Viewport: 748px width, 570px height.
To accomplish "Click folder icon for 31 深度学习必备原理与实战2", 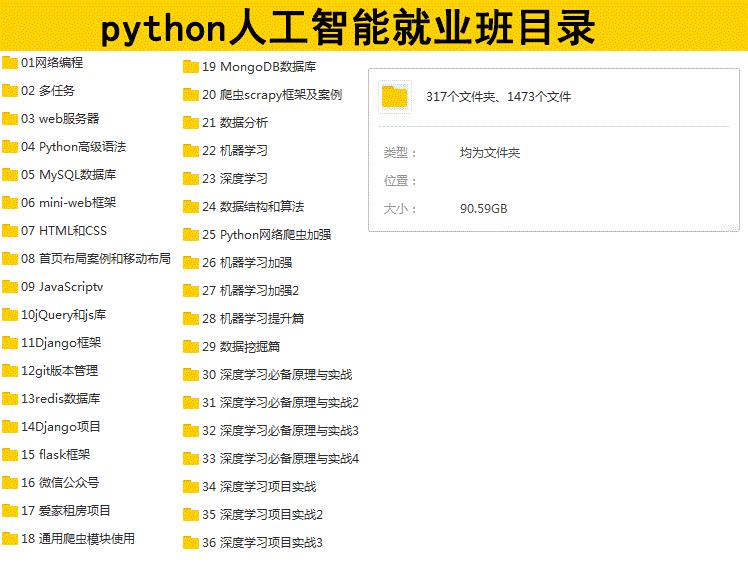I will [191, 403].
